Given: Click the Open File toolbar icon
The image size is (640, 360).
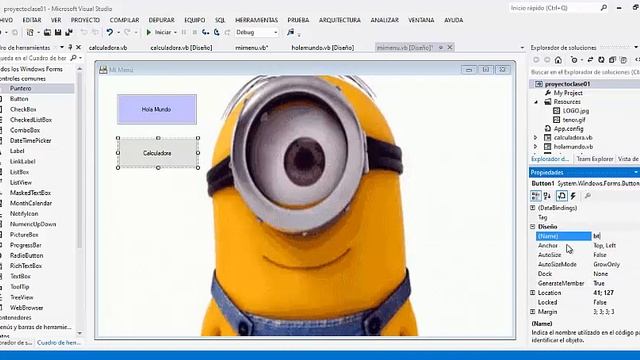Looking at the screenshot, I should [47, 32].
